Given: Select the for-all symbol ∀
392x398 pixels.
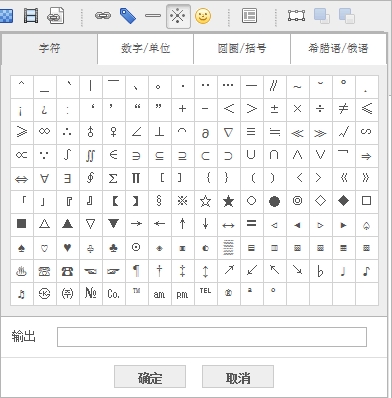Looking at the screenshot, I should [x=44, y=178].
